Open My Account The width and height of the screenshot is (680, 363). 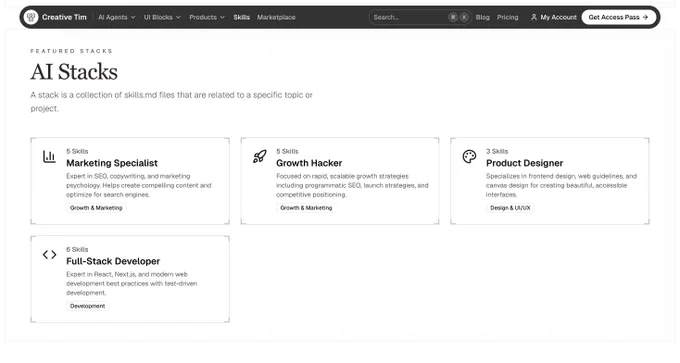coord(558,17)
